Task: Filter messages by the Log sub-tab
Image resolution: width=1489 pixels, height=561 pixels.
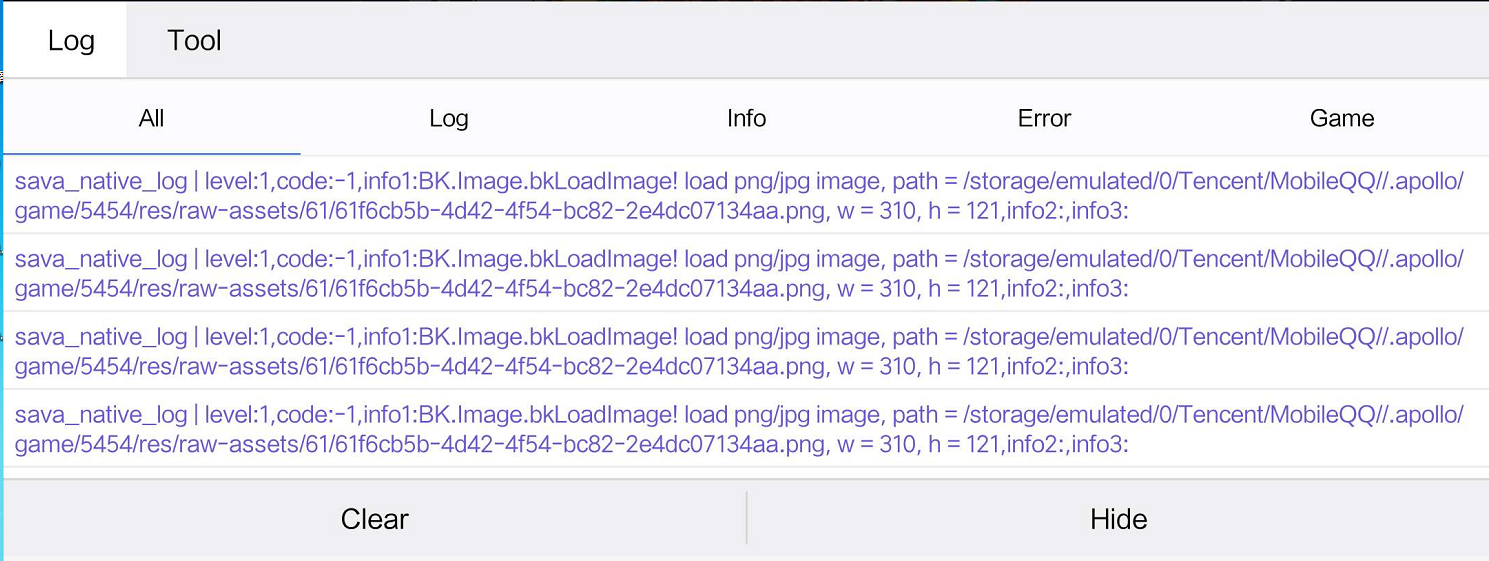Action: click(x=448, y=118)
